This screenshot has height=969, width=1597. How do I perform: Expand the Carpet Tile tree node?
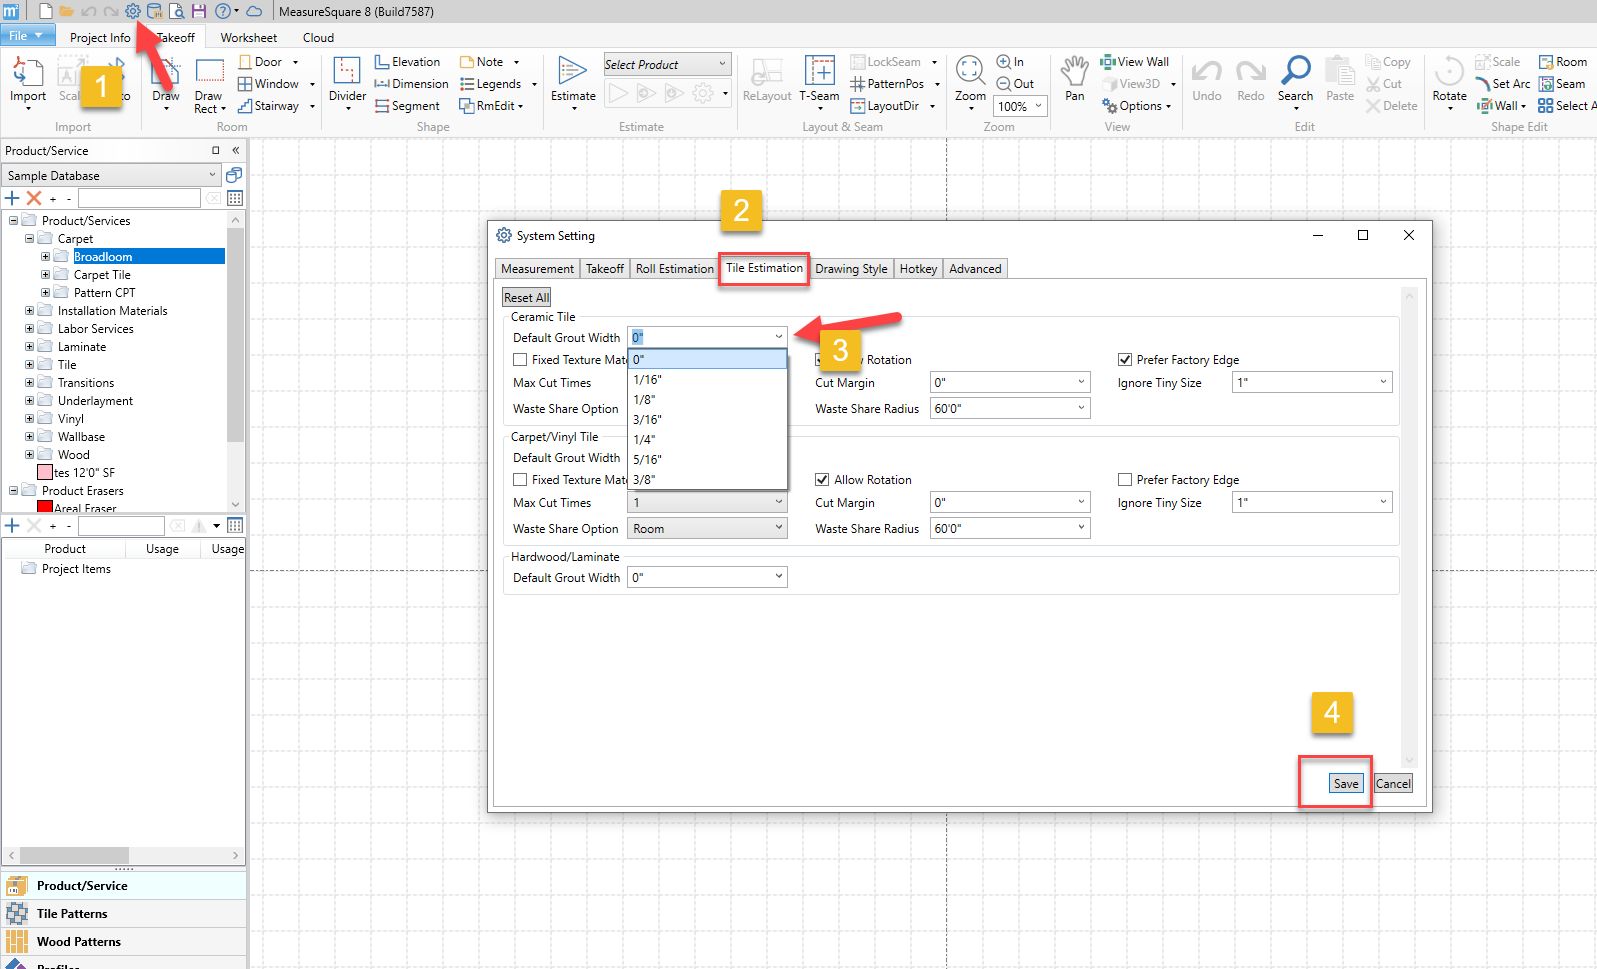(x=45, y=275)
